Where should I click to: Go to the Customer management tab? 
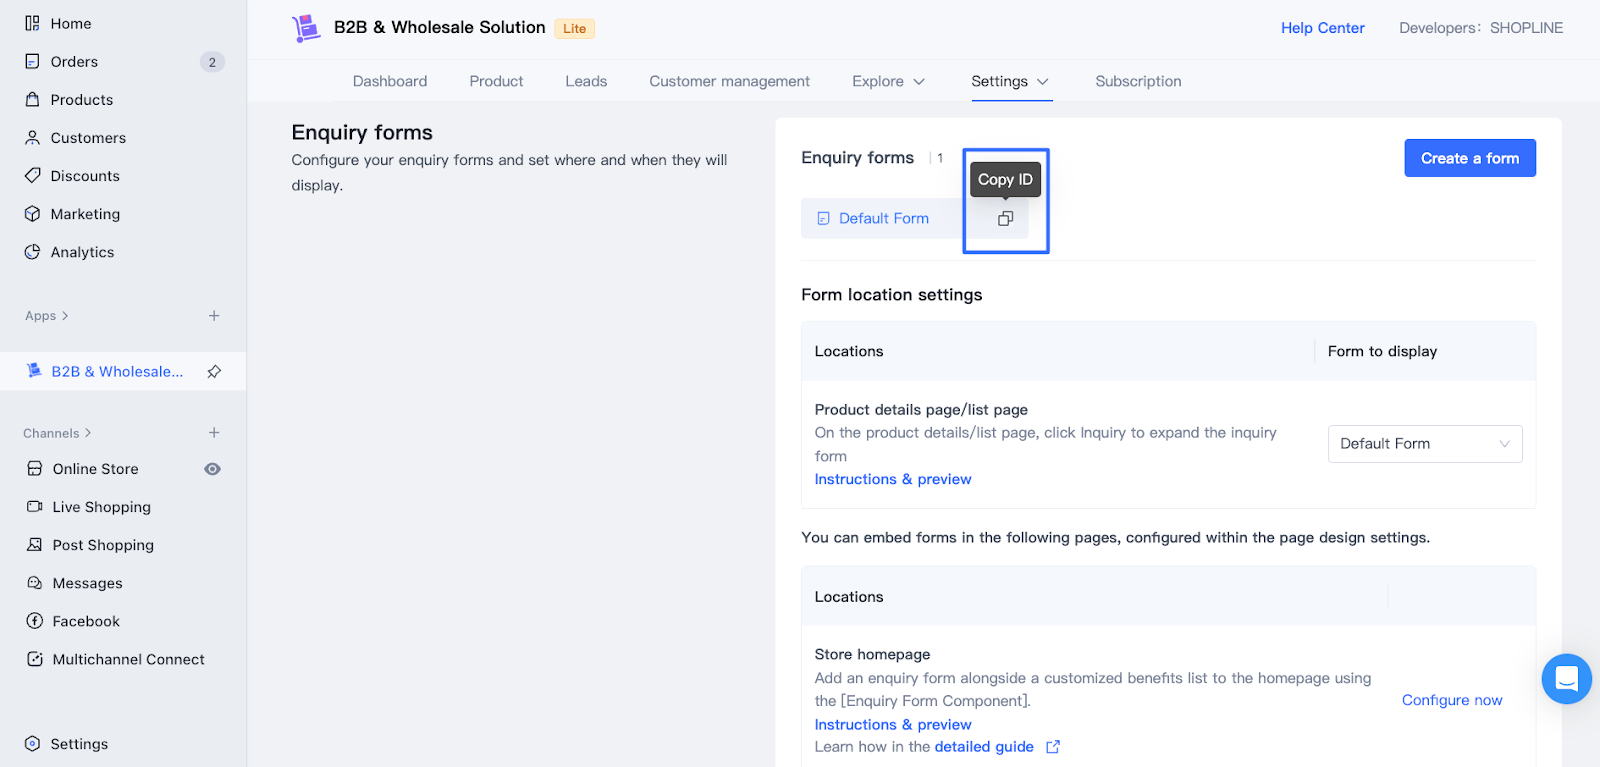(x=729, y=81)
